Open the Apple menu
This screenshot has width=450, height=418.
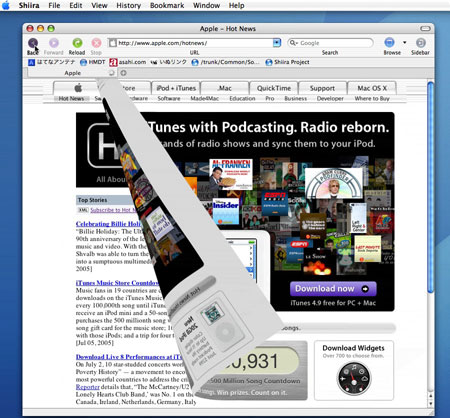(x=6, y=5)
